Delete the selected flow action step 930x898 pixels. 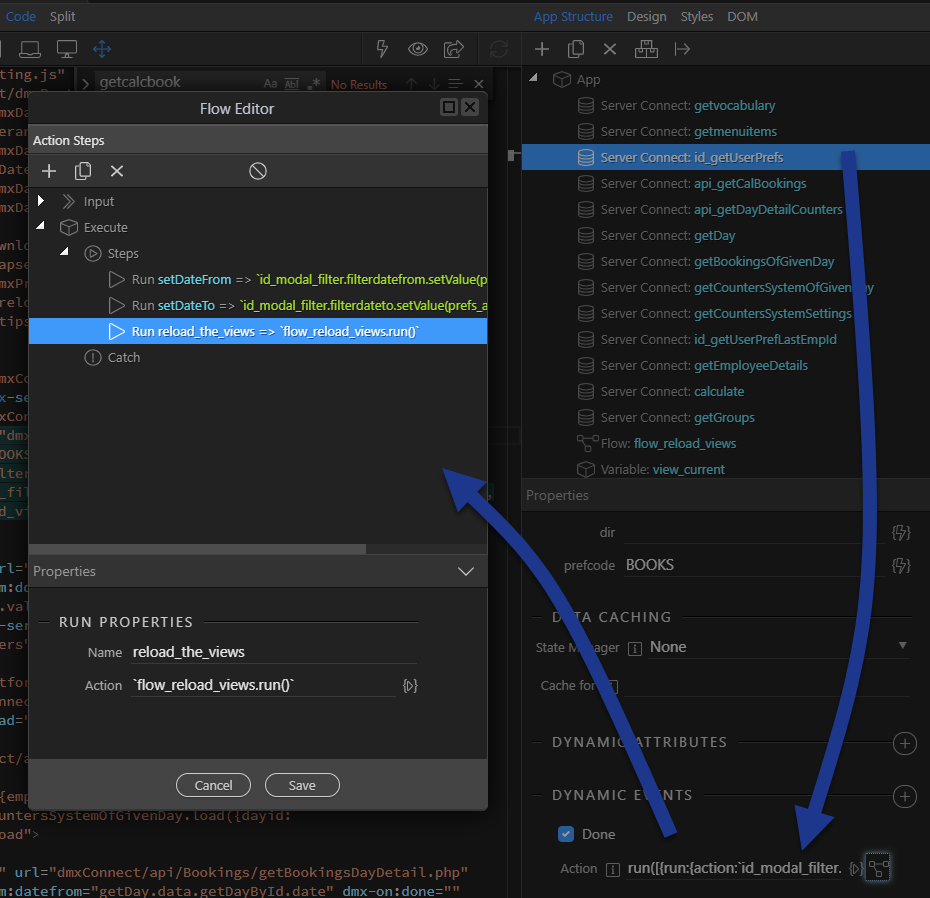(x=117, y=171)
